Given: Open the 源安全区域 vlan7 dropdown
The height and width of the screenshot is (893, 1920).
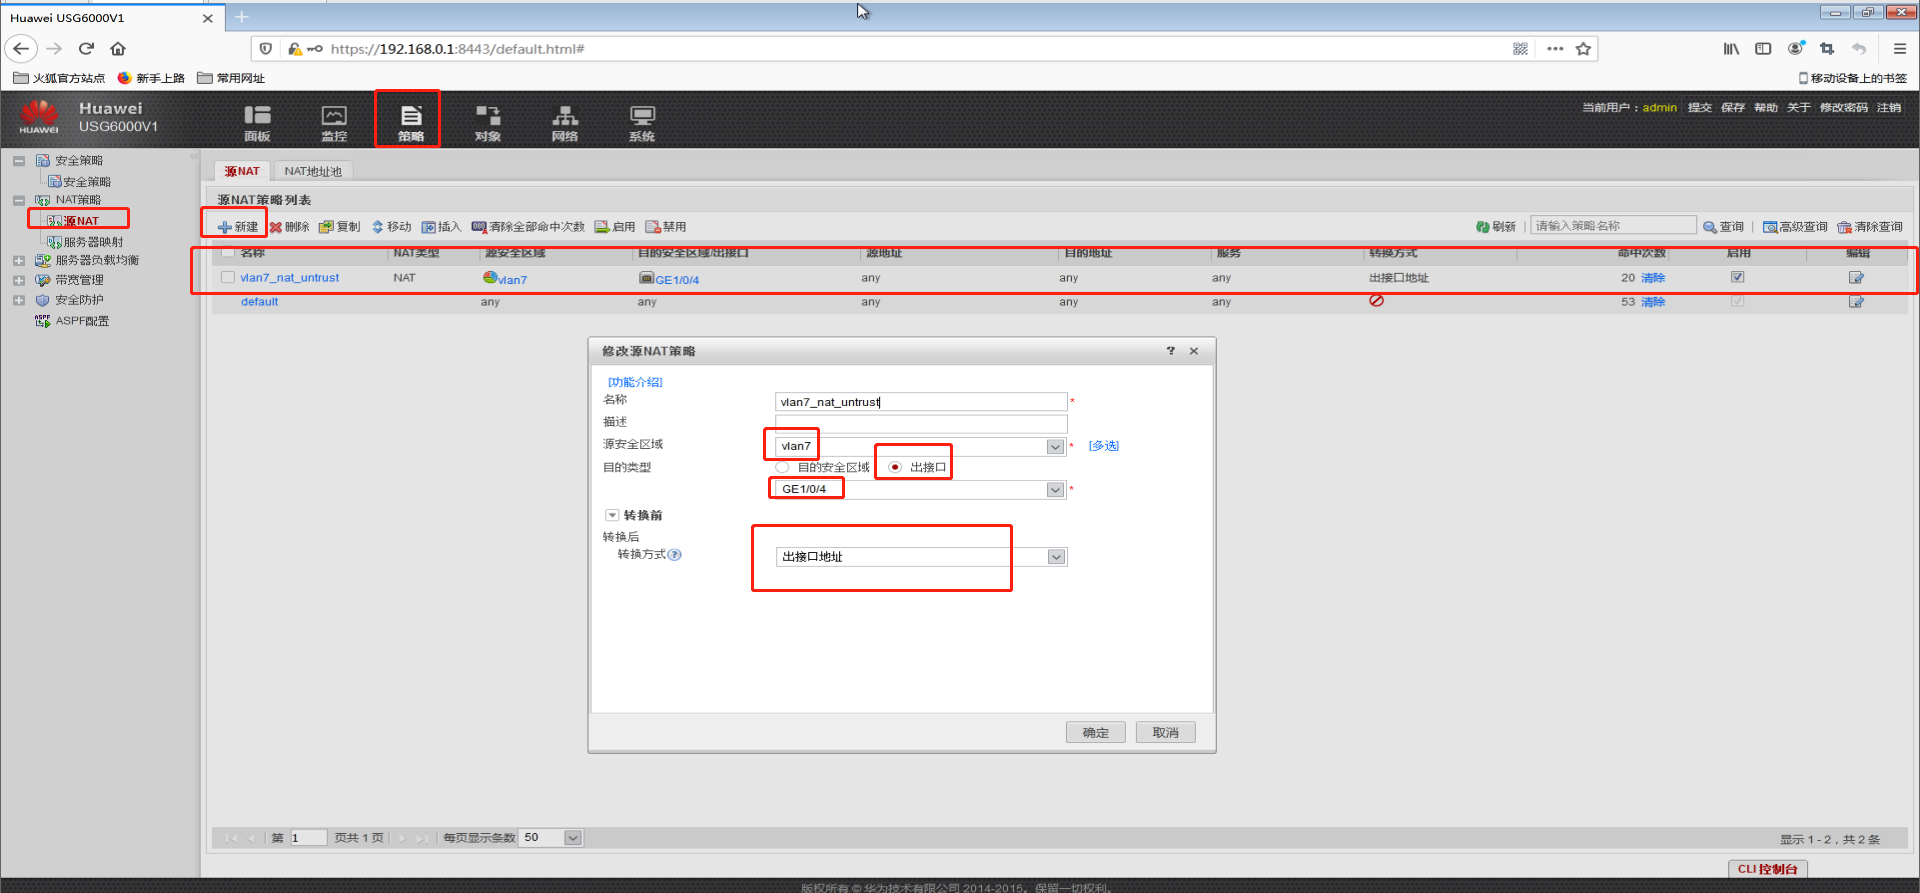Looking at the screenshot, I should click(x=1055, y=447).
